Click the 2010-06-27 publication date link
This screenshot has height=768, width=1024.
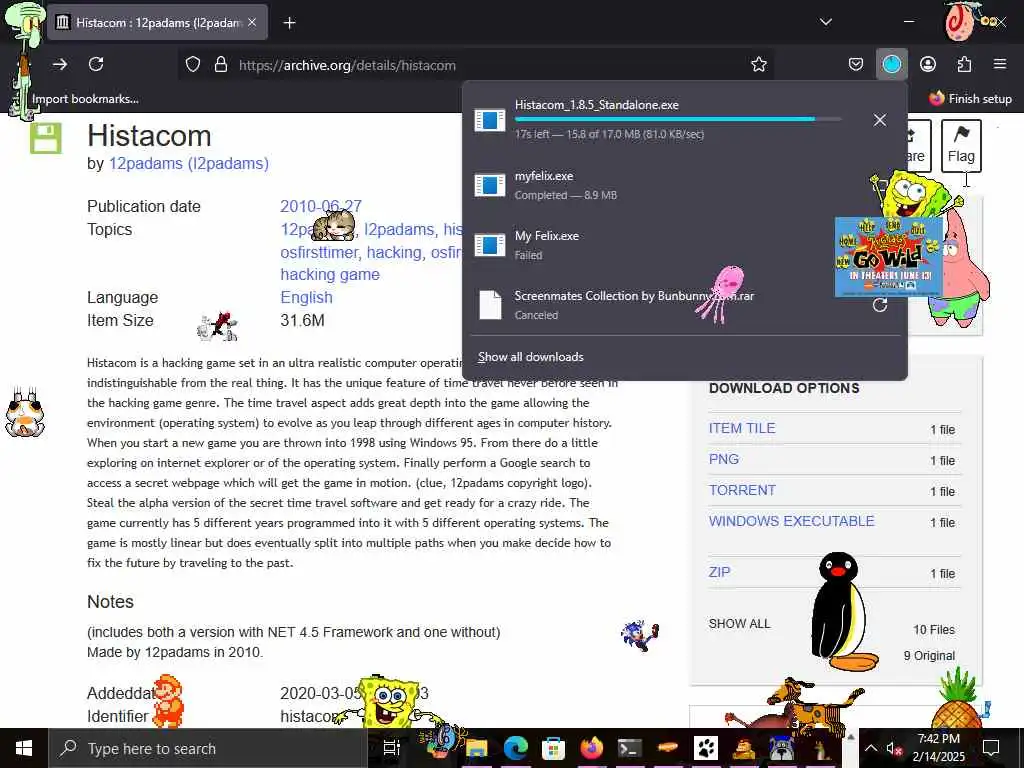tap(321, 206)
